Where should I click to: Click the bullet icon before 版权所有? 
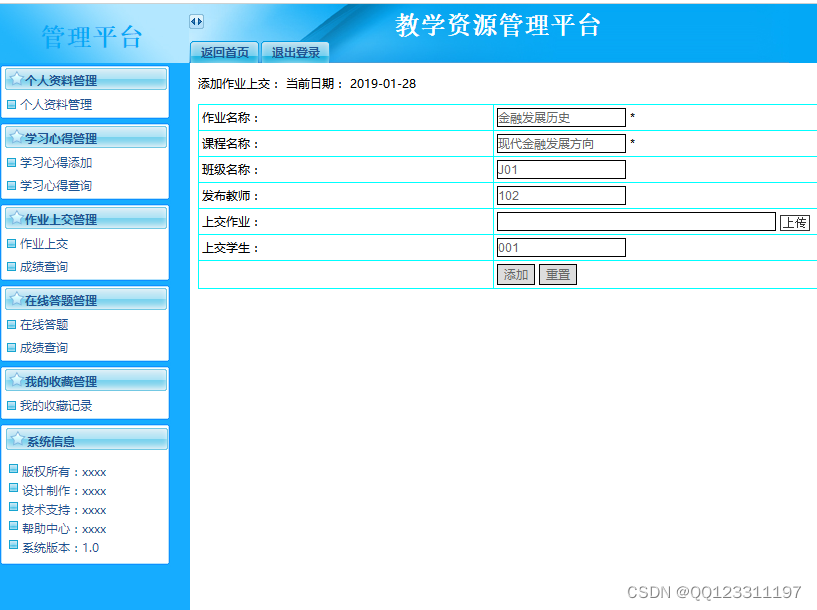[x=14, y=469]
